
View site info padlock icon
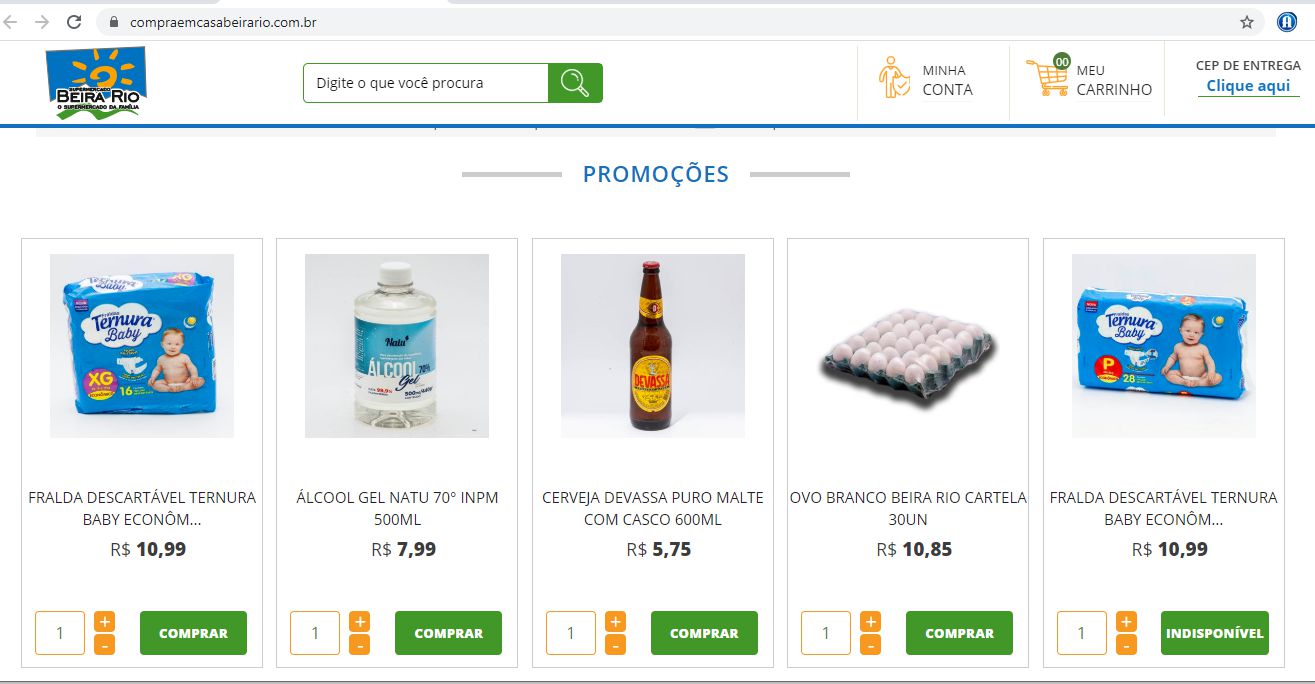coord(114,22)
